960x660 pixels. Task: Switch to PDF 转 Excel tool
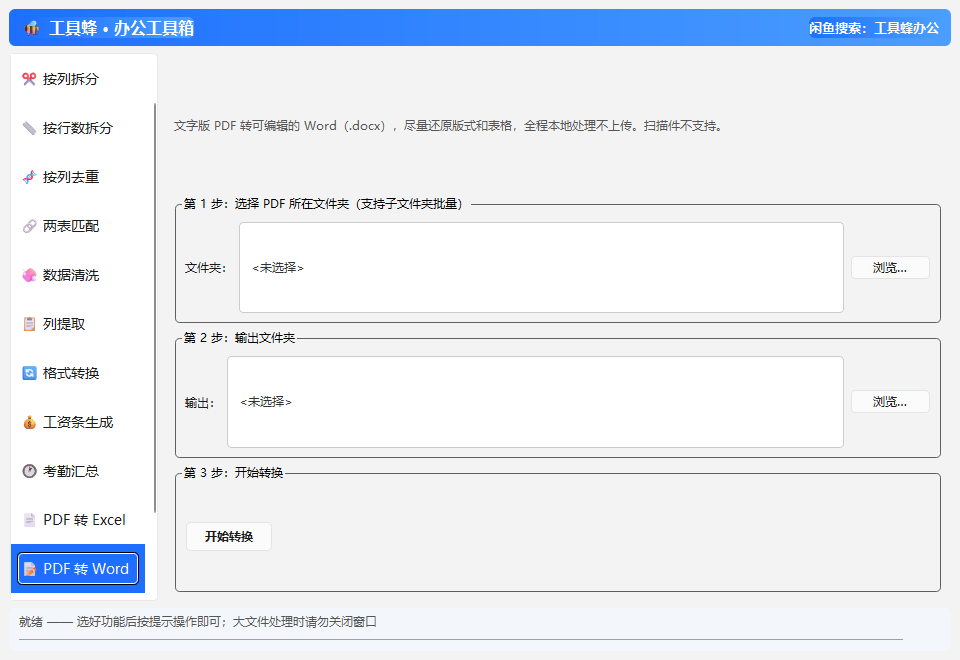78,520
